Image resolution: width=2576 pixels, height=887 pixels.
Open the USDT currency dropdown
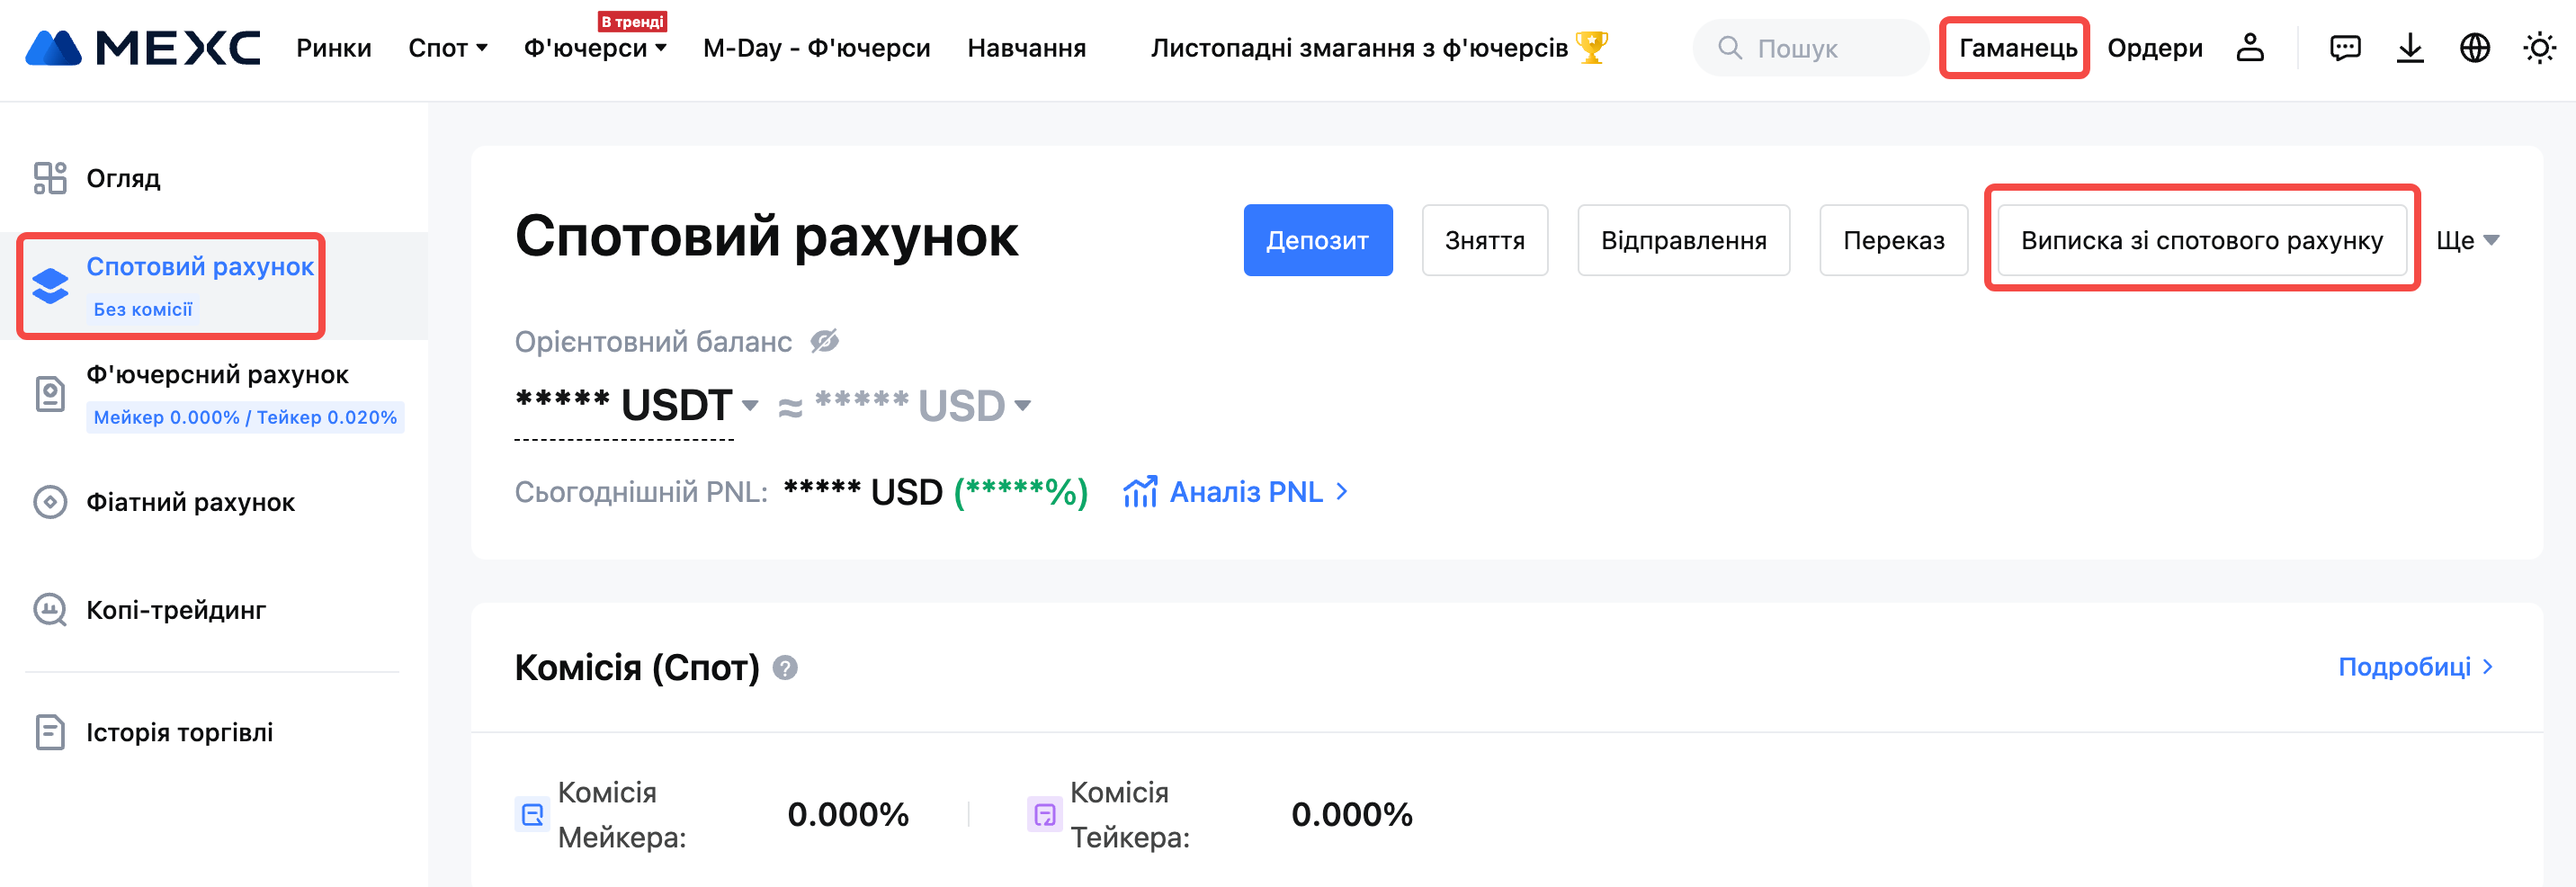pos(749,406)
